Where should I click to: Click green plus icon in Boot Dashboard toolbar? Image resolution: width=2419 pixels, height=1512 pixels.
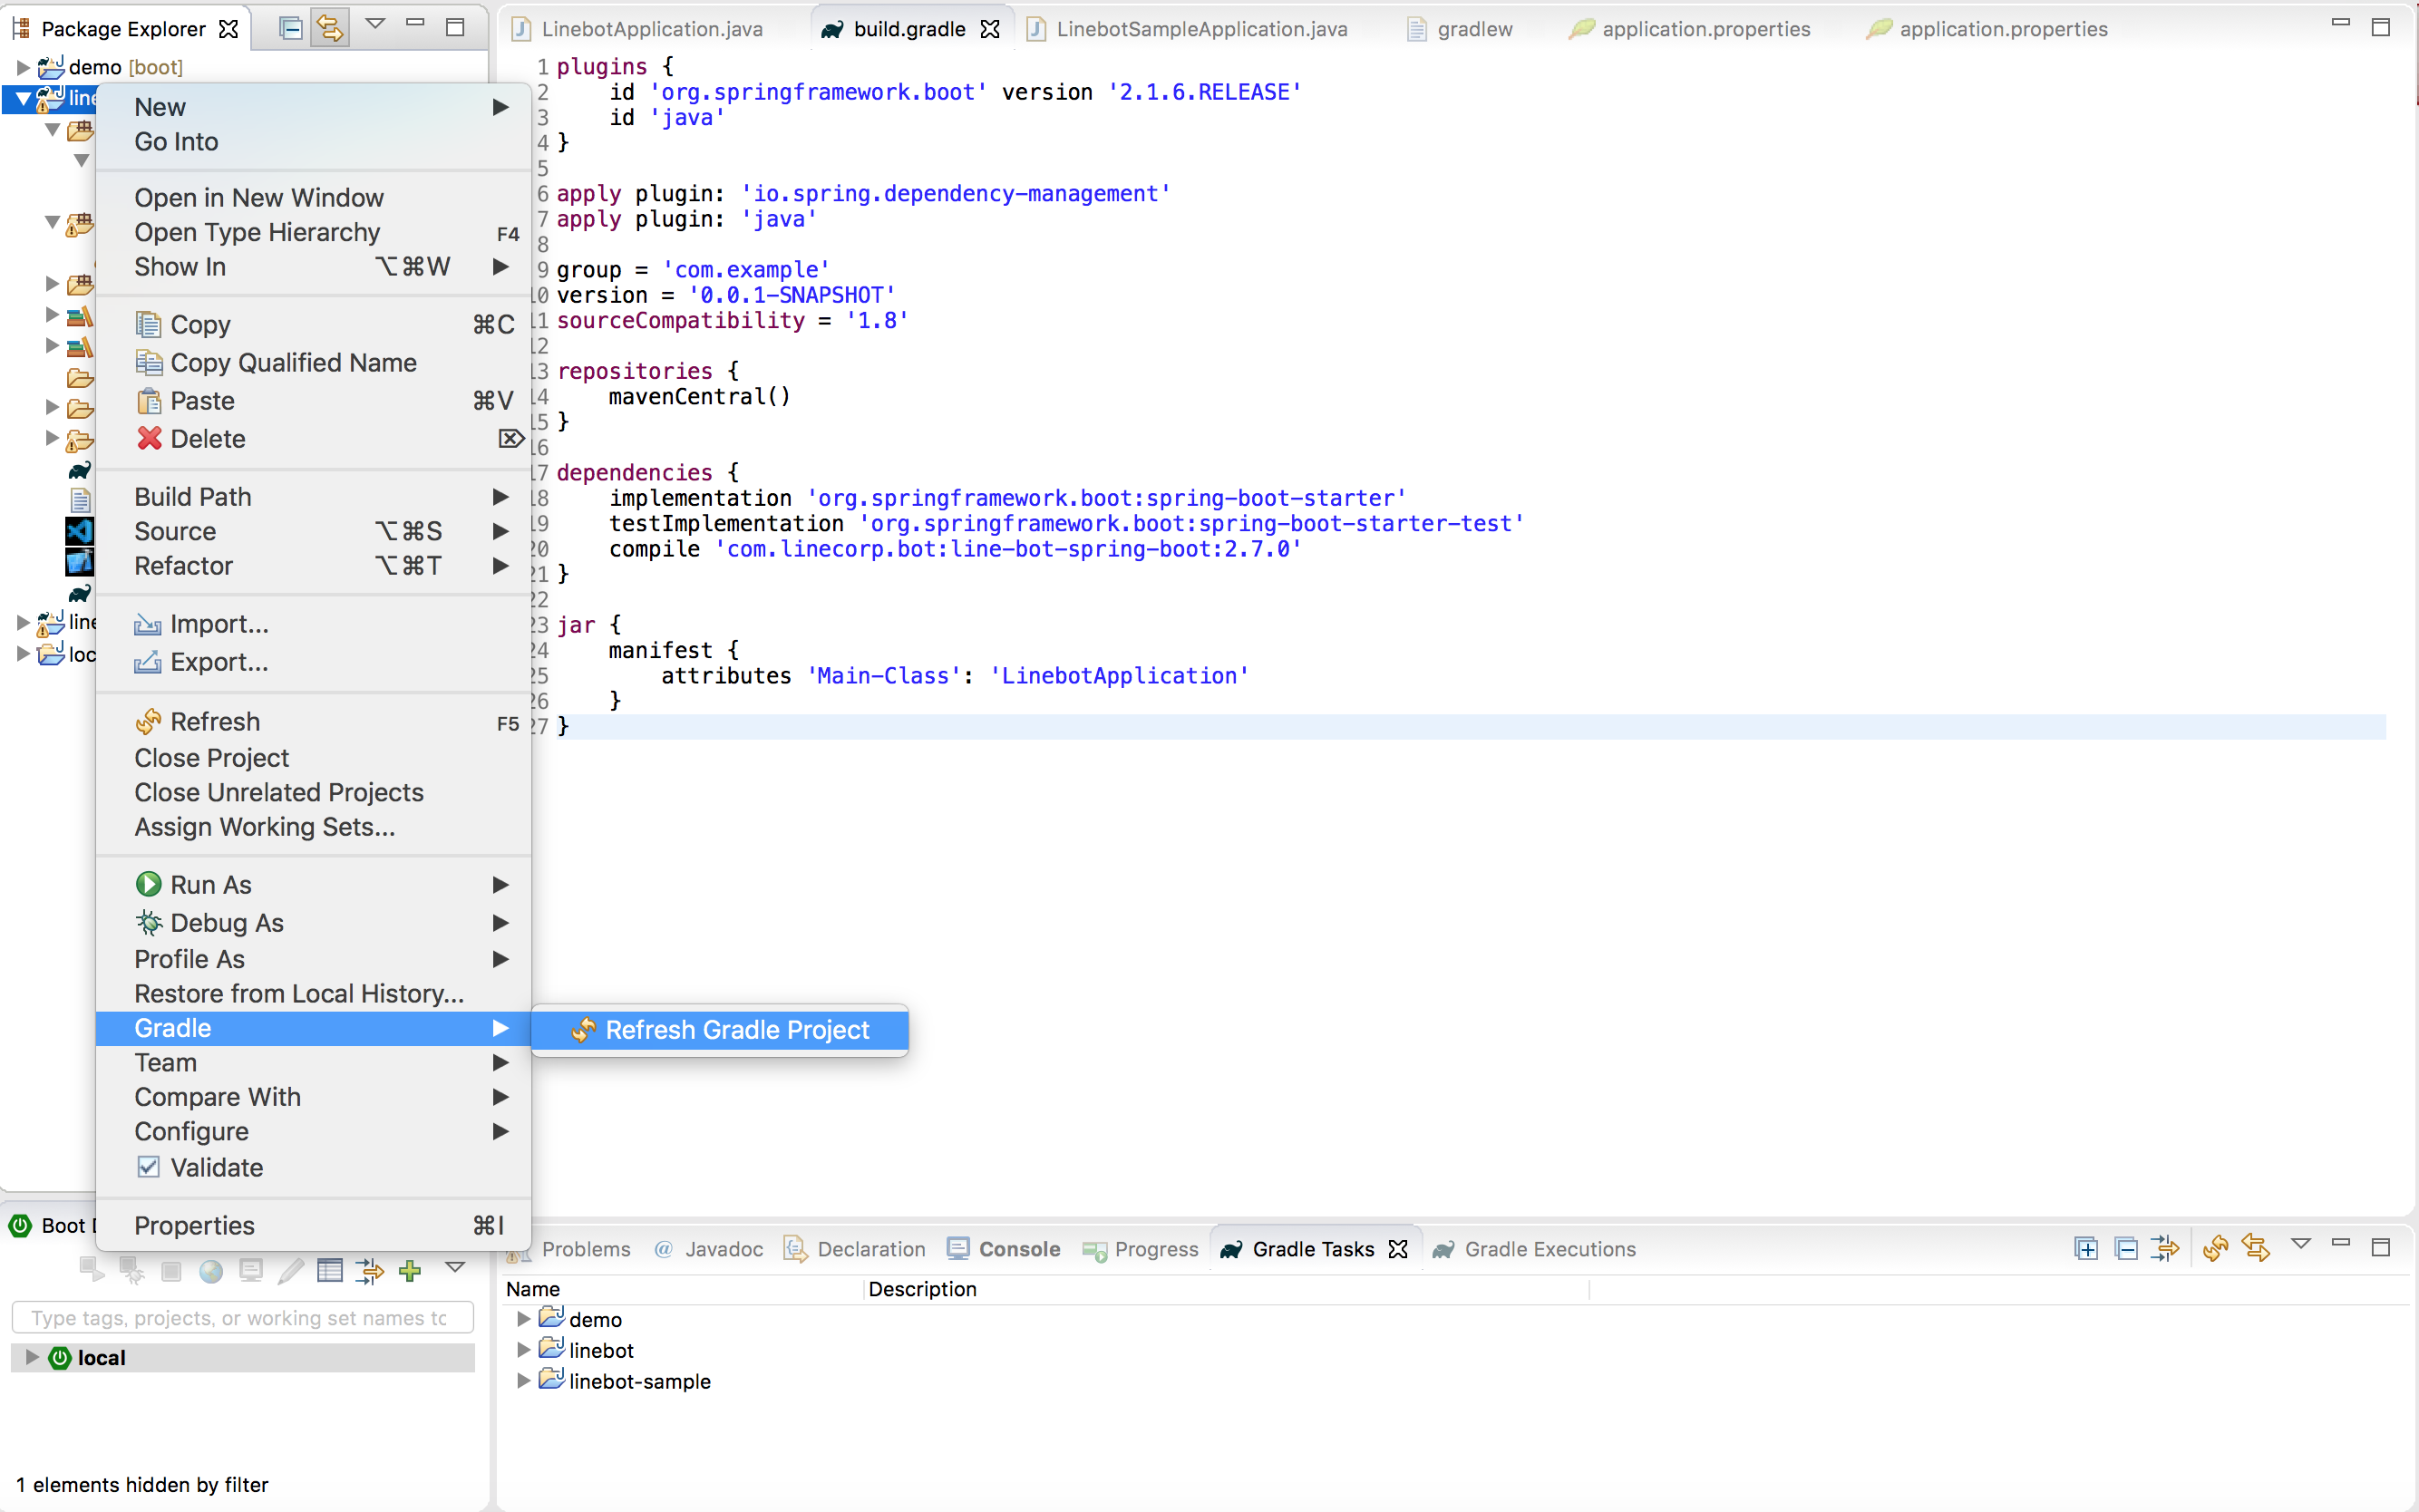pos(410,1271)
